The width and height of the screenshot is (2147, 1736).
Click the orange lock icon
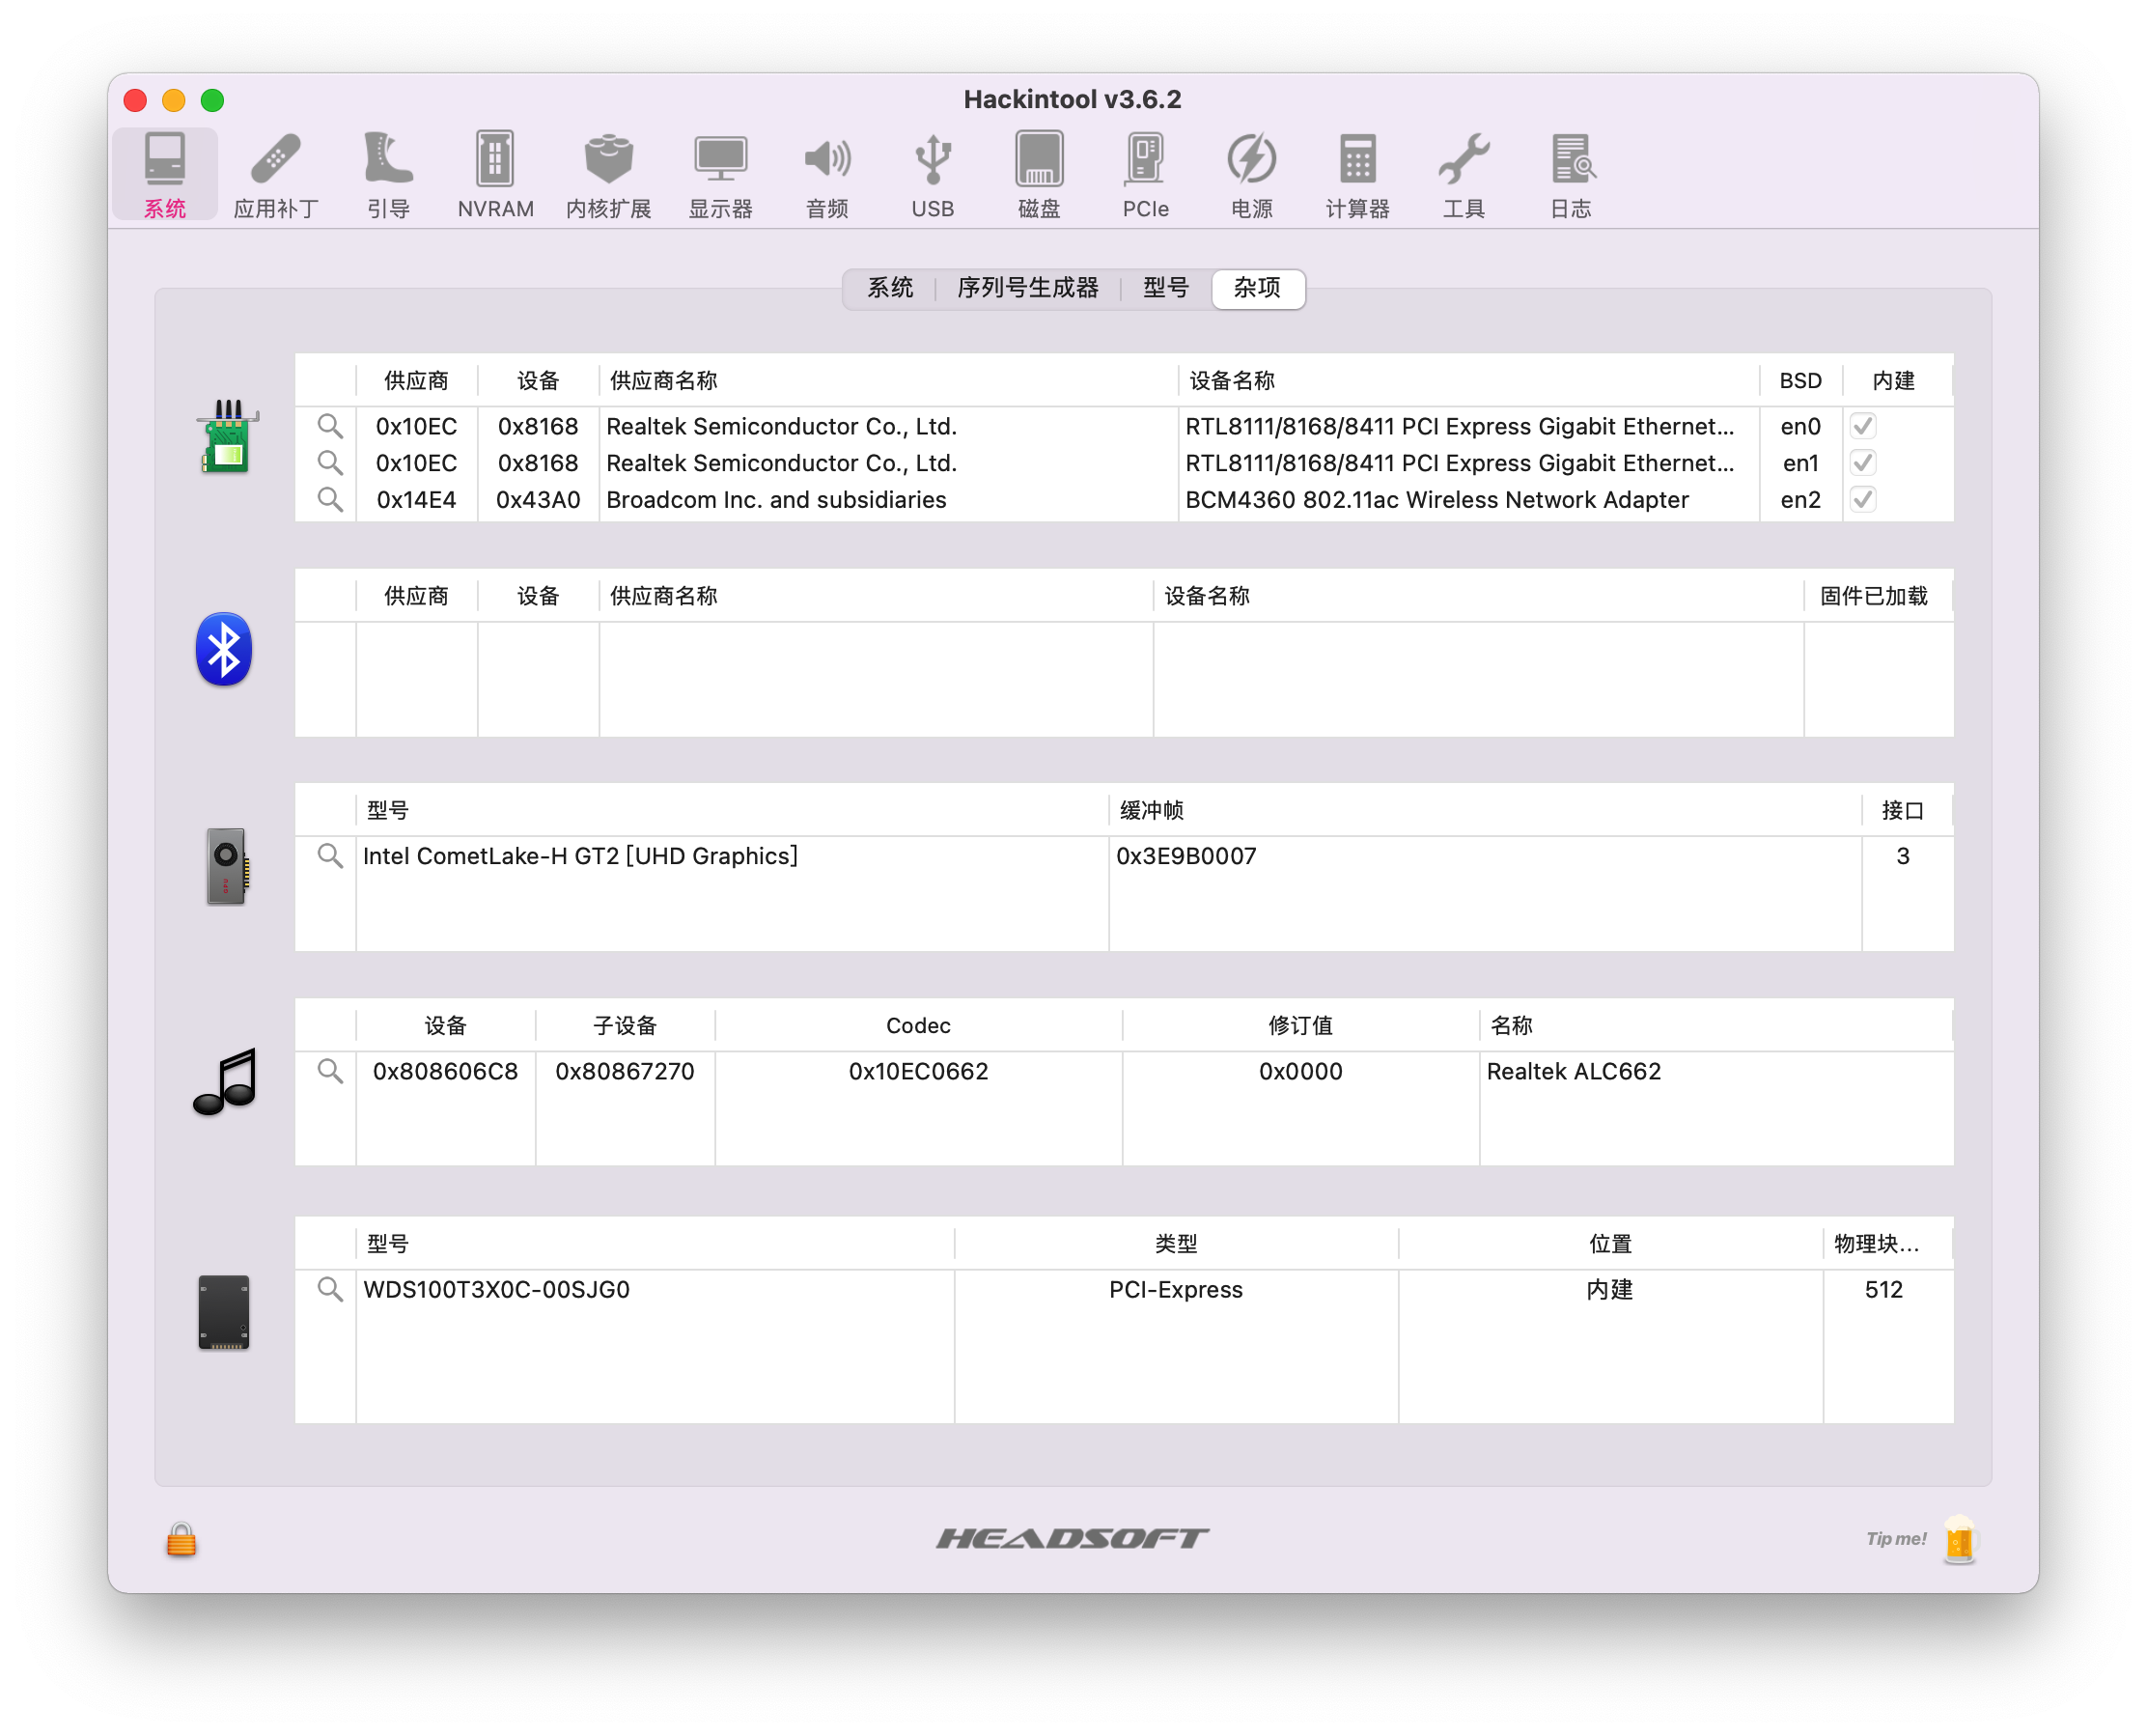tap(181, 1539)
